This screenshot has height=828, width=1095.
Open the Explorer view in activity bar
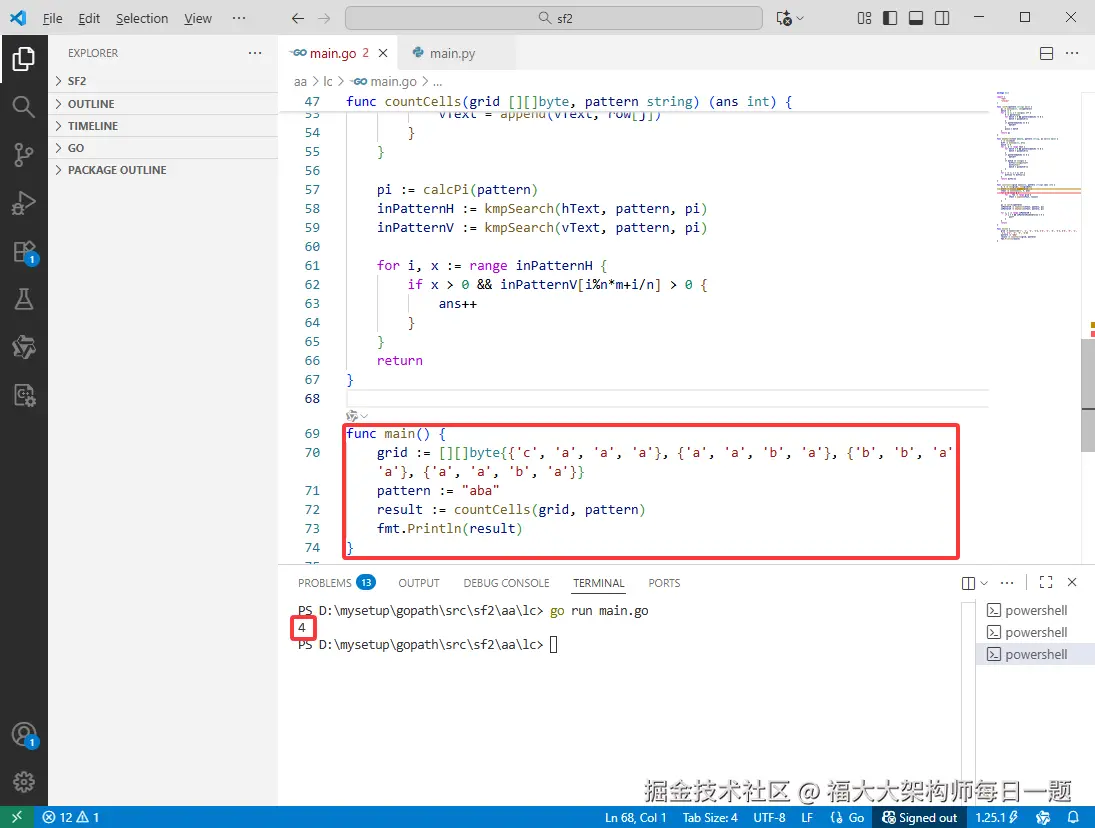pos(24,59)
